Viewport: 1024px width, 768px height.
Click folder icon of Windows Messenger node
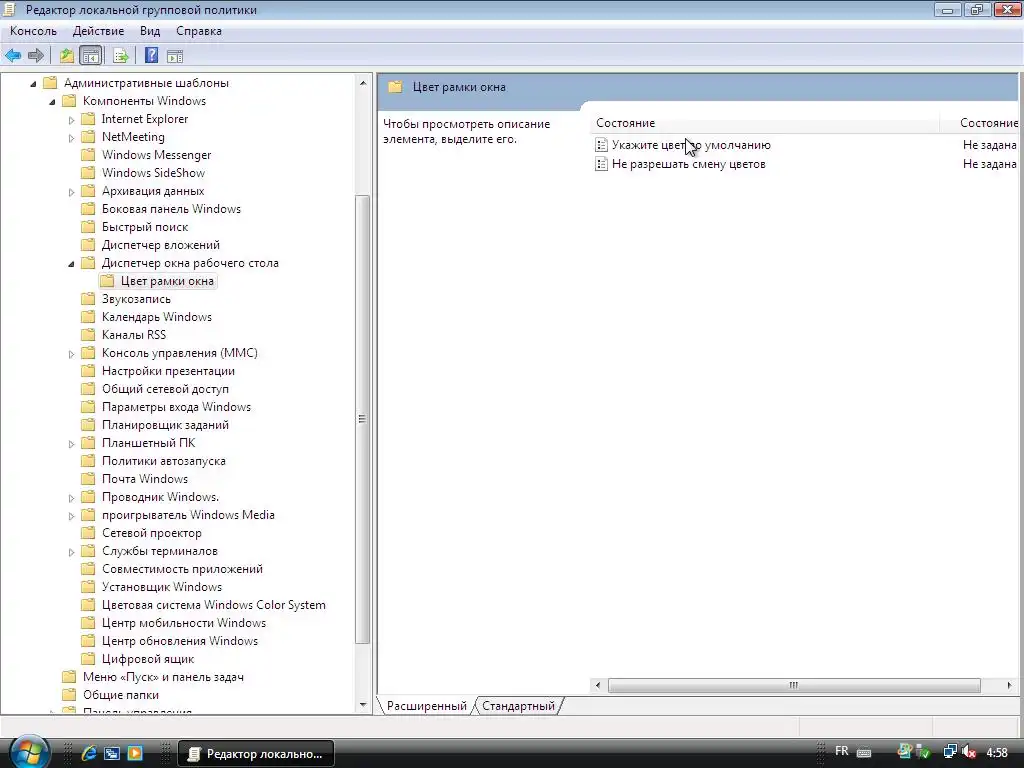pyautogui.click(x=88, y=155)
